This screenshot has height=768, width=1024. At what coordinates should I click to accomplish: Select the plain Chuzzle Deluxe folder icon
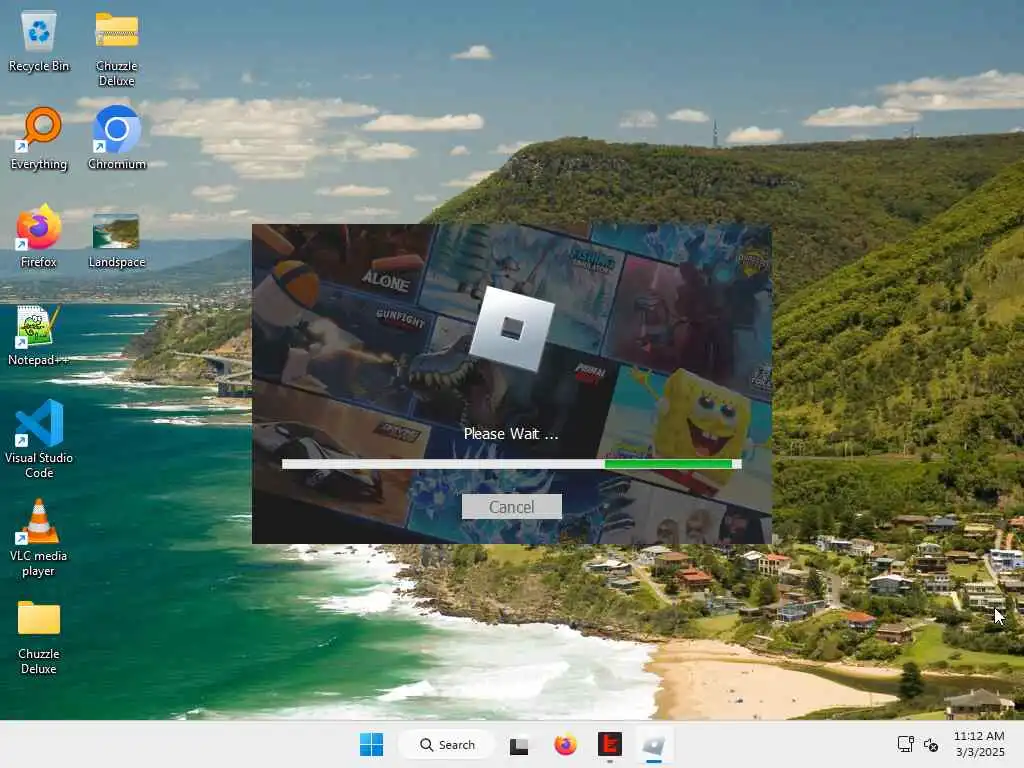(x=39, y=637)
